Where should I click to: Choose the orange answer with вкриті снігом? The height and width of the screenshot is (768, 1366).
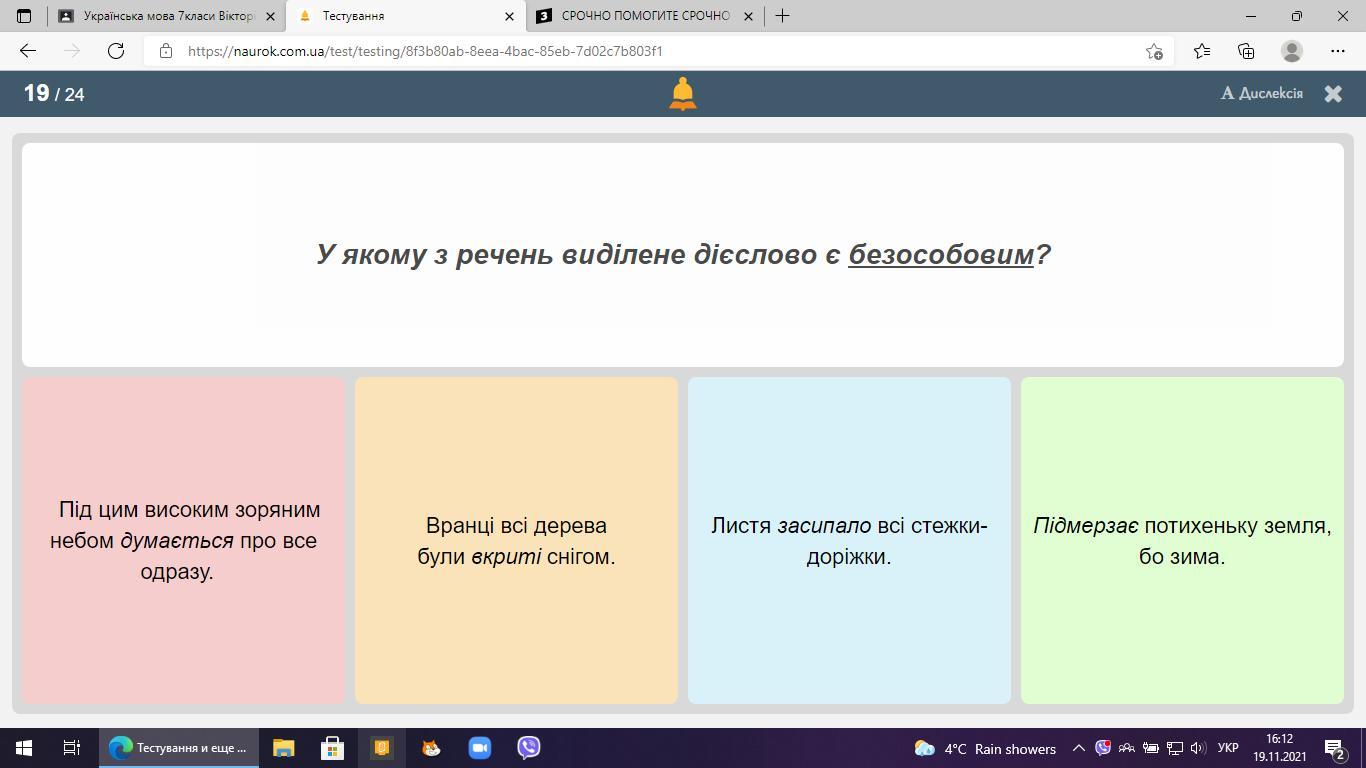coord(516,540)
